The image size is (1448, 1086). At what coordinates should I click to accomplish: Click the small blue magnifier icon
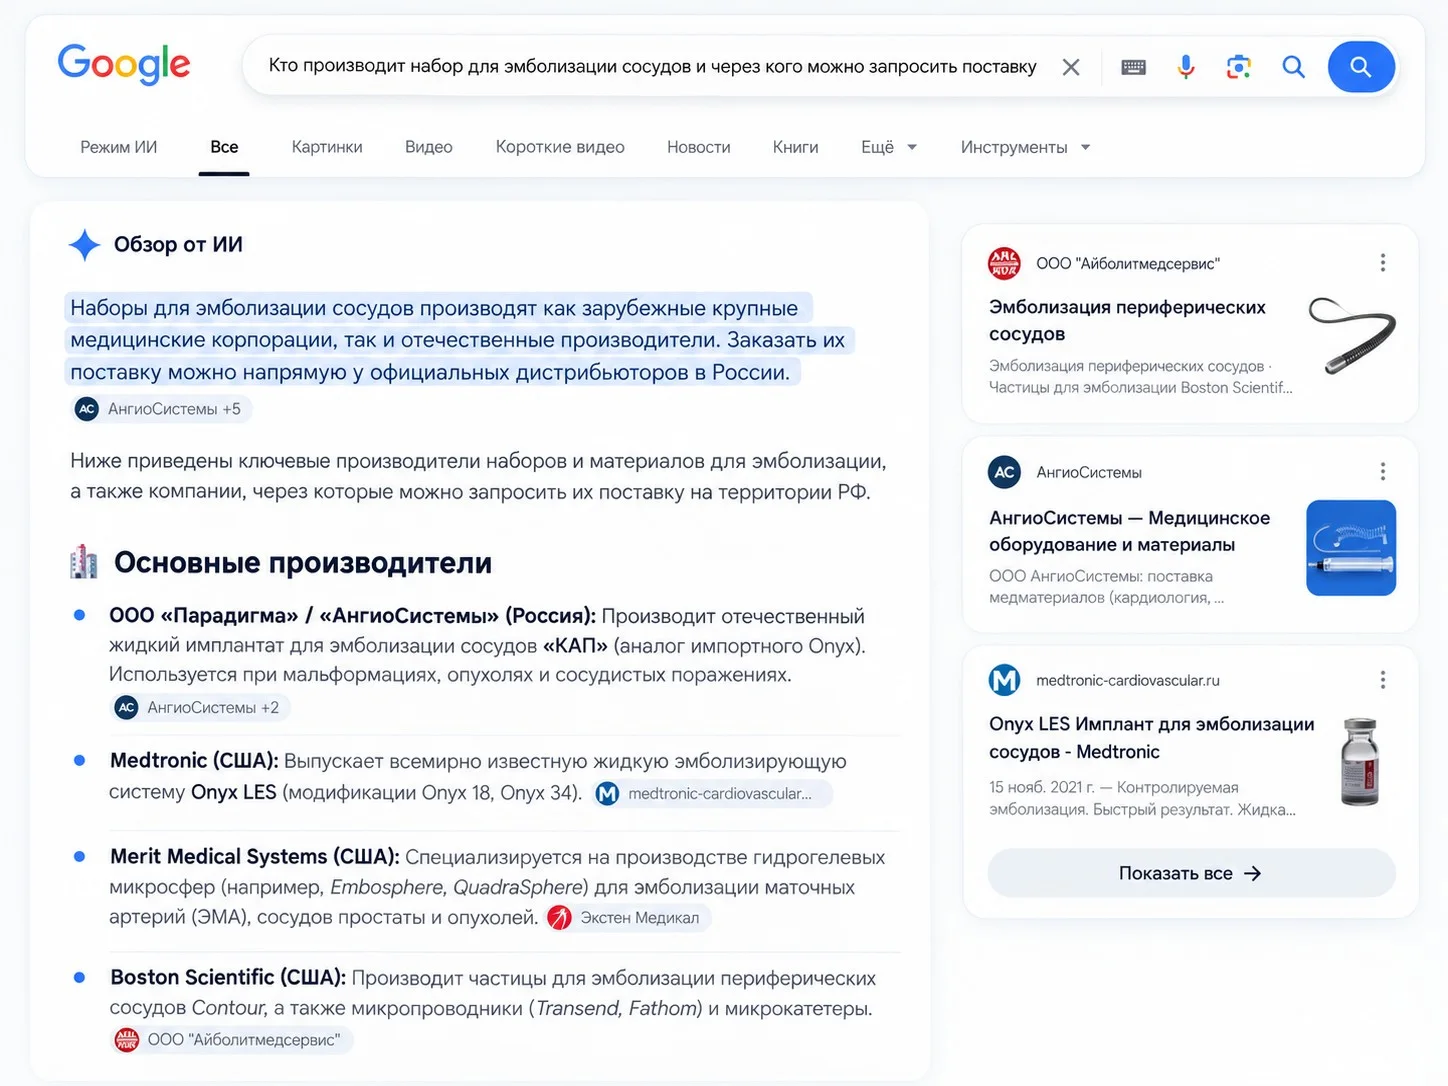pos(1293,67)
